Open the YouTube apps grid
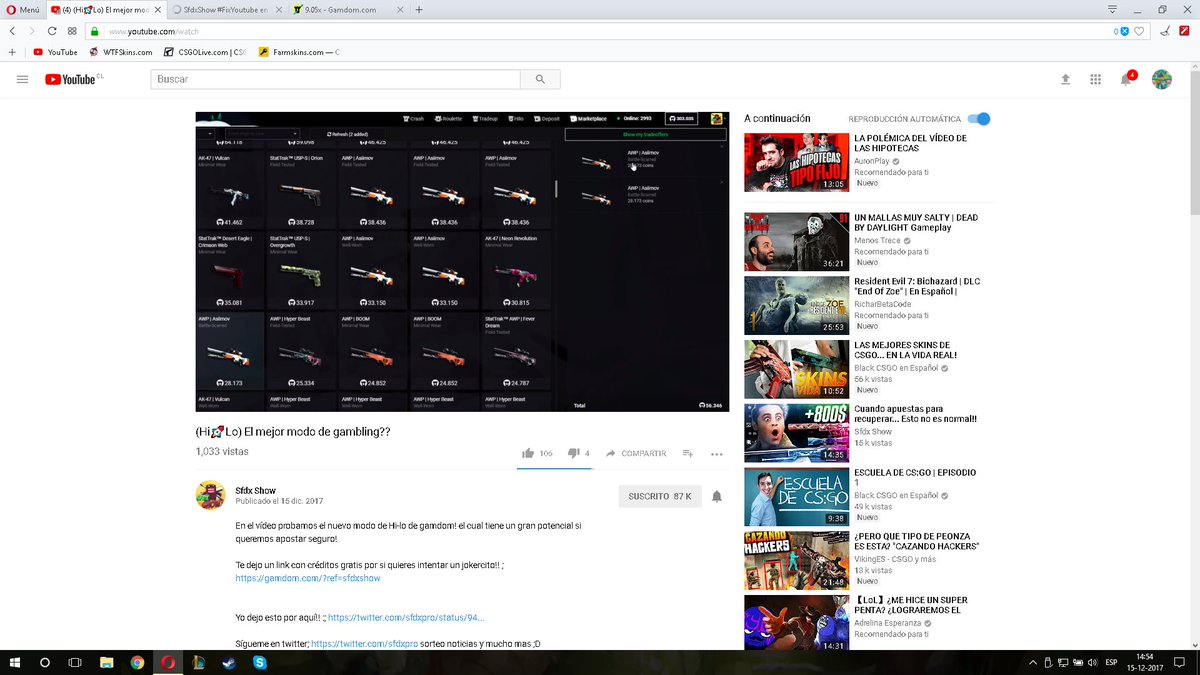The image size is (1200, 675). pyautogui.click(x=1095, y=79)
